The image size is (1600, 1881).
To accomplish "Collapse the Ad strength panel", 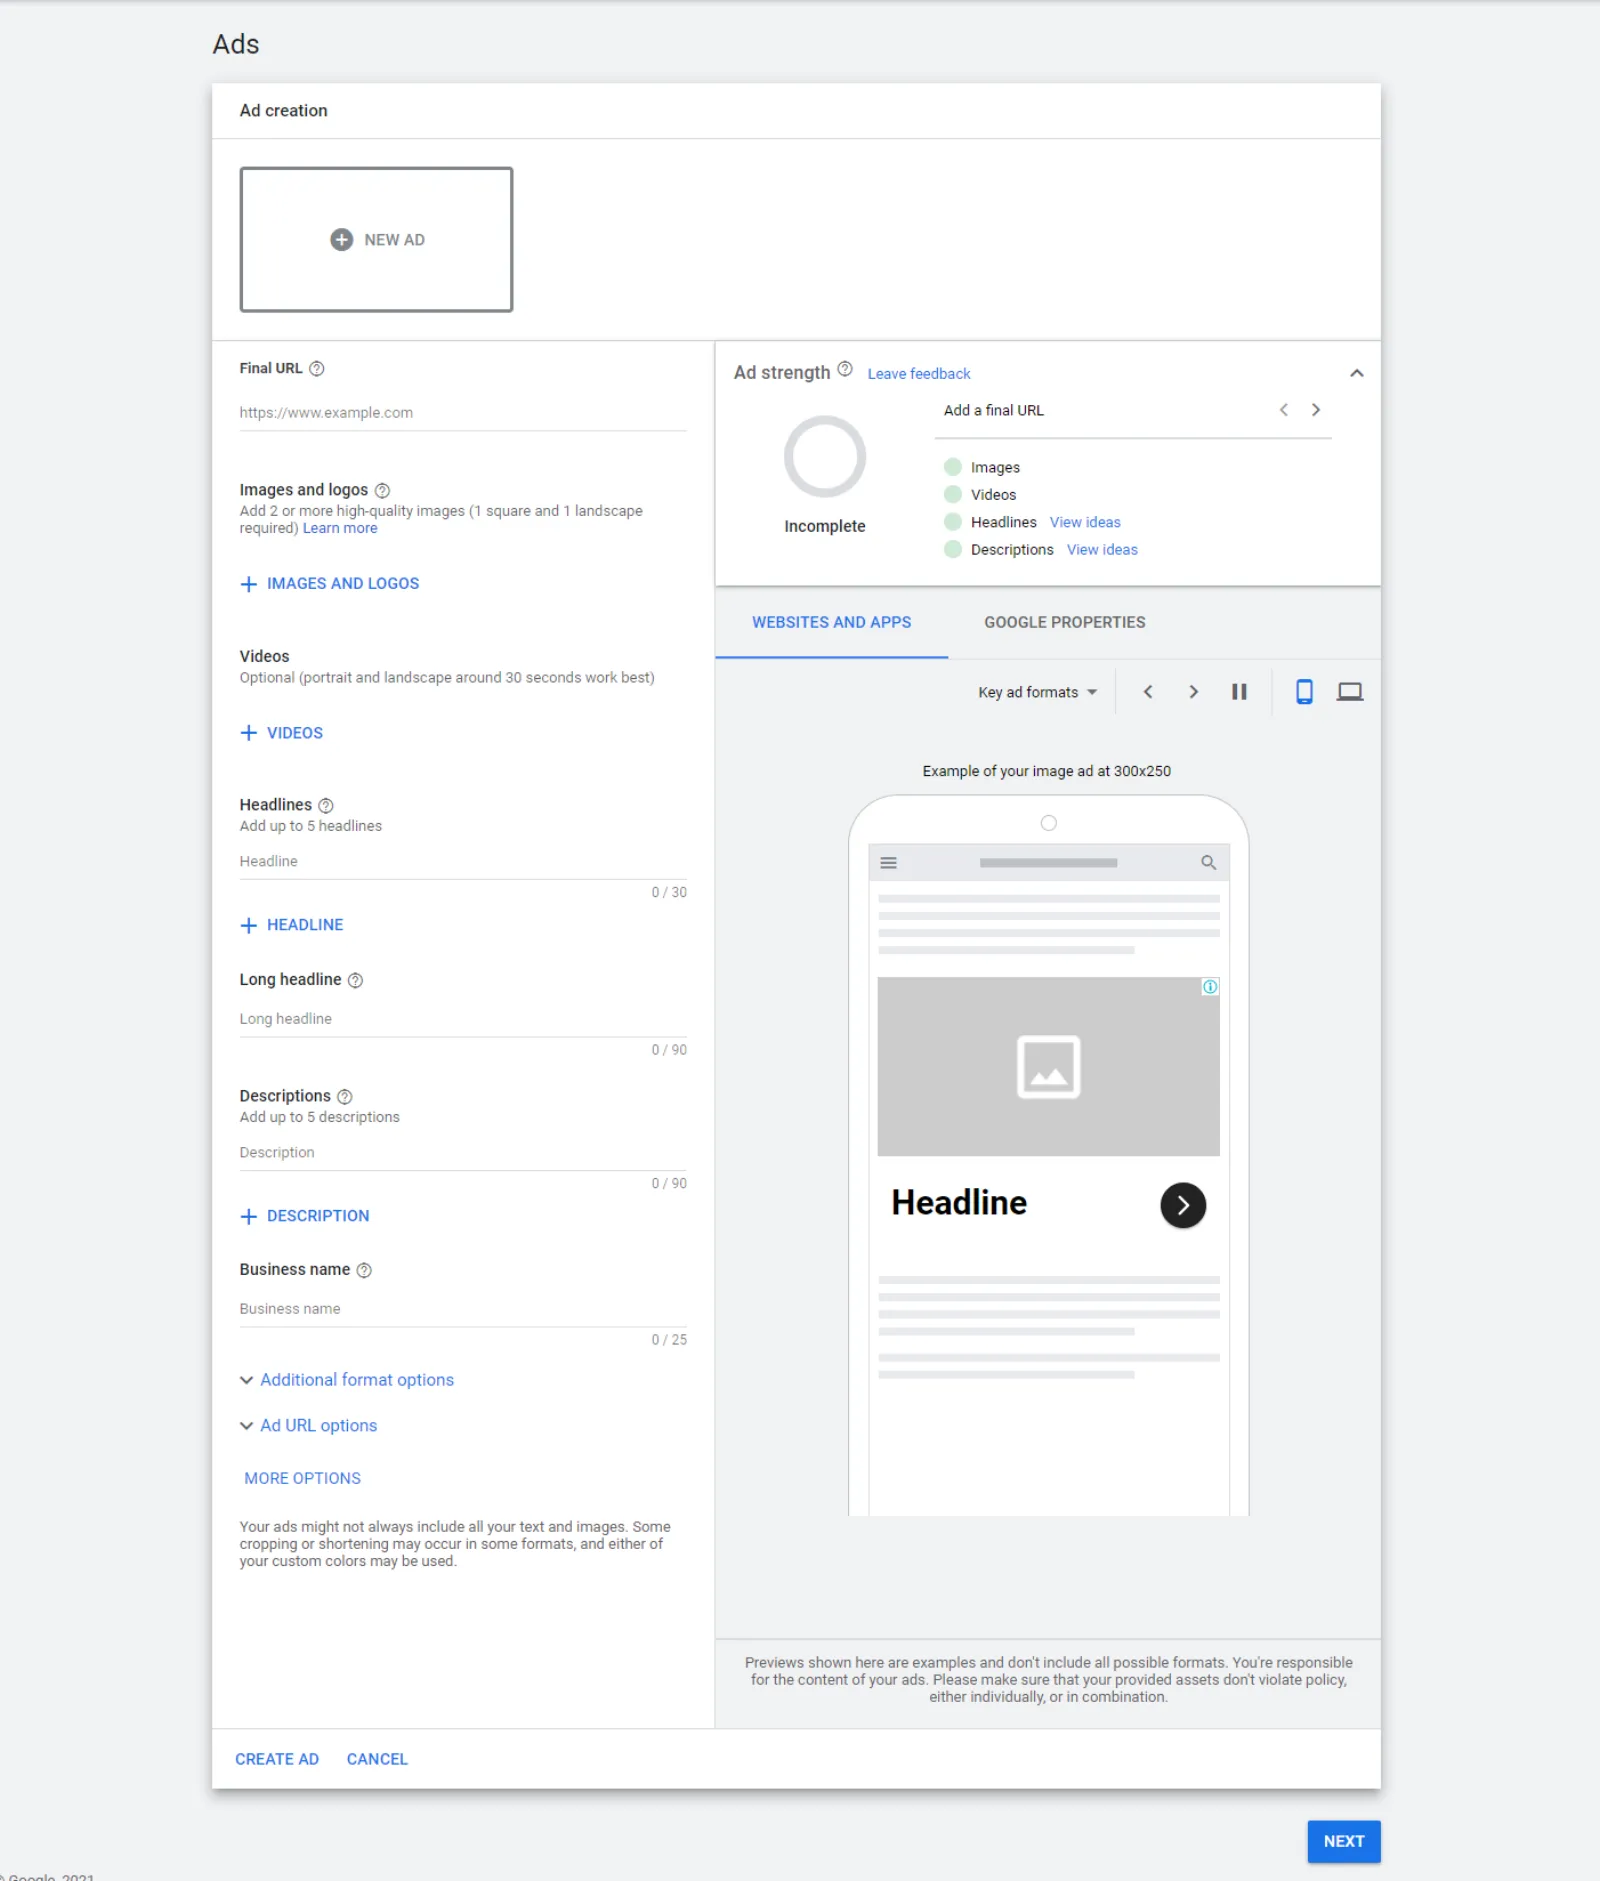I will pyautogui.click(x=1357, y=374).
